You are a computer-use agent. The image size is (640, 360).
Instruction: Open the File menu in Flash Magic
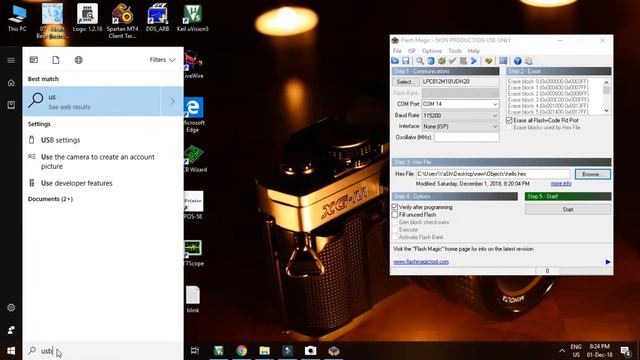tap(397, 51)
